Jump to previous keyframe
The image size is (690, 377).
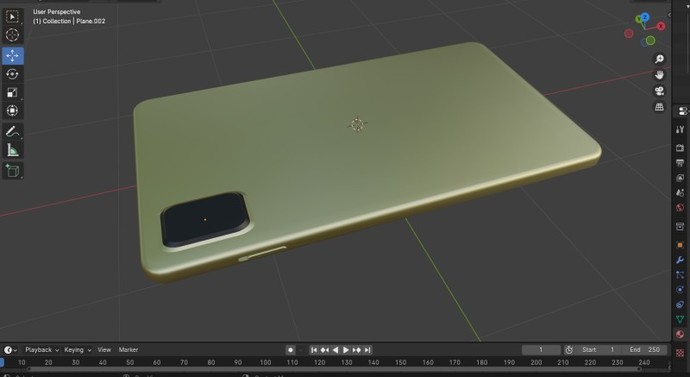point(325,350)
